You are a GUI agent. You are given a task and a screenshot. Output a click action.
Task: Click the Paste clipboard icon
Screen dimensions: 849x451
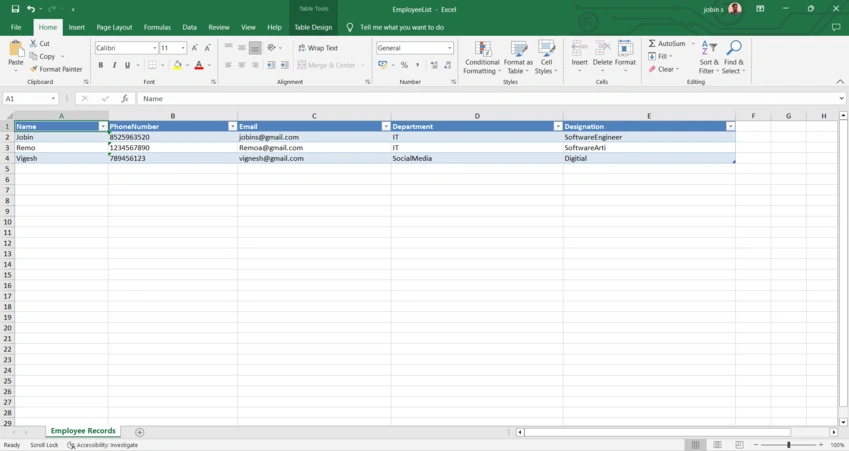coord(16,49)
